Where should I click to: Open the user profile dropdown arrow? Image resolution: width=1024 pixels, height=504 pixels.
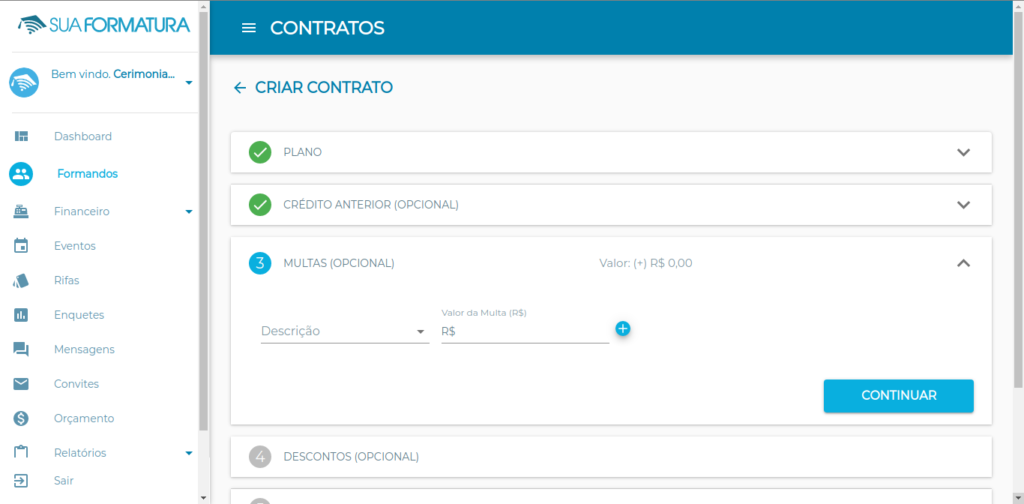[189, 83]
